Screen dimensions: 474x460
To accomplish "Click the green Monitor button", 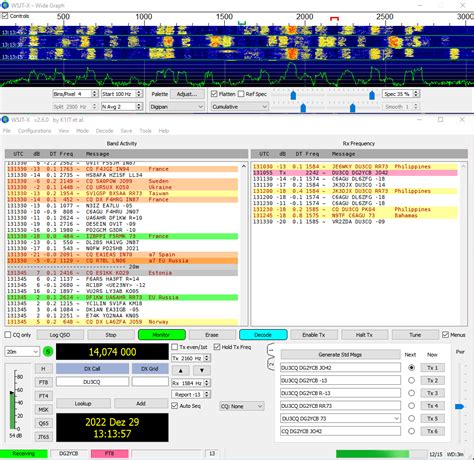I will tap(162, 335).
